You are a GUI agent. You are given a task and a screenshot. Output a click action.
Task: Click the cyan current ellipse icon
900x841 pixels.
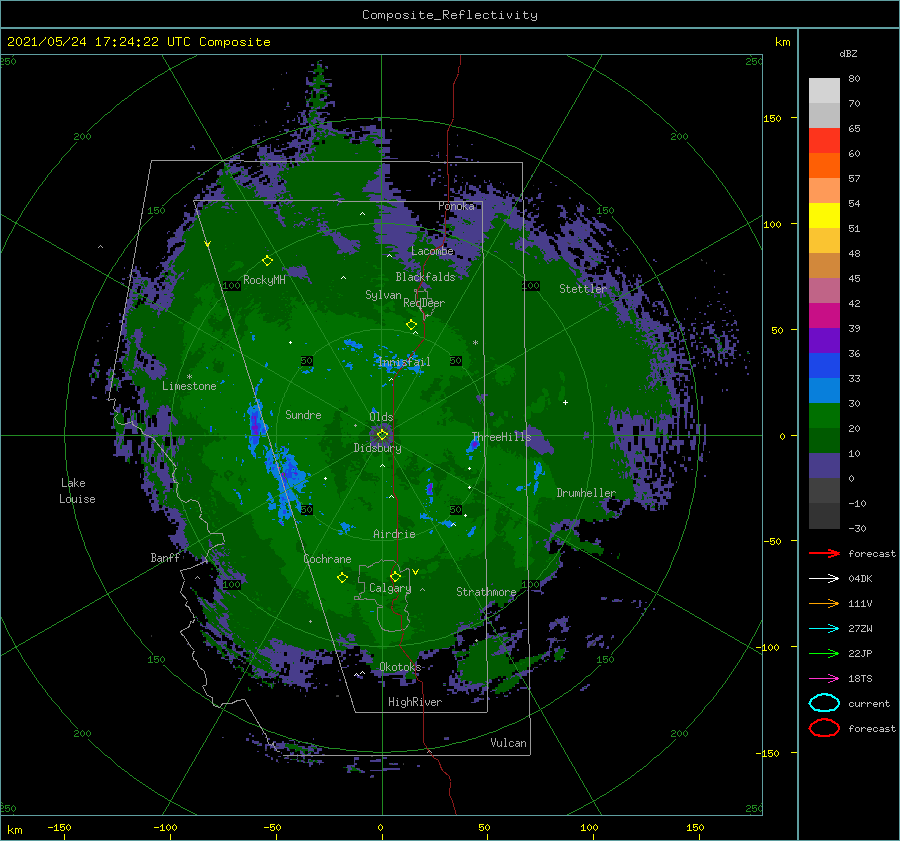[824, 703]
